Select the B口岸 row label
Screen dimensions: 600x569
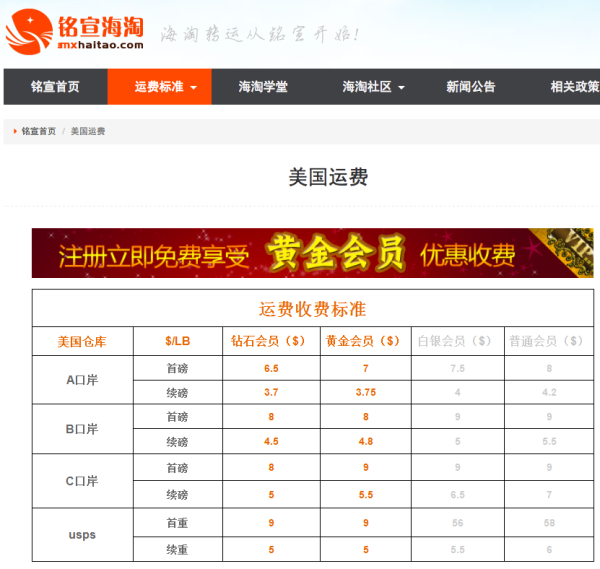pyautogui.click(x=82, y=429)
